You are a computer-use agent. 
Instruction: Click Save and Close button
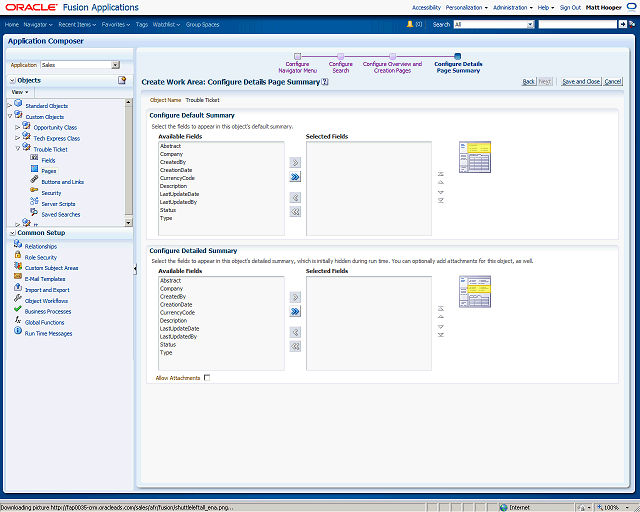pos(581,82)
